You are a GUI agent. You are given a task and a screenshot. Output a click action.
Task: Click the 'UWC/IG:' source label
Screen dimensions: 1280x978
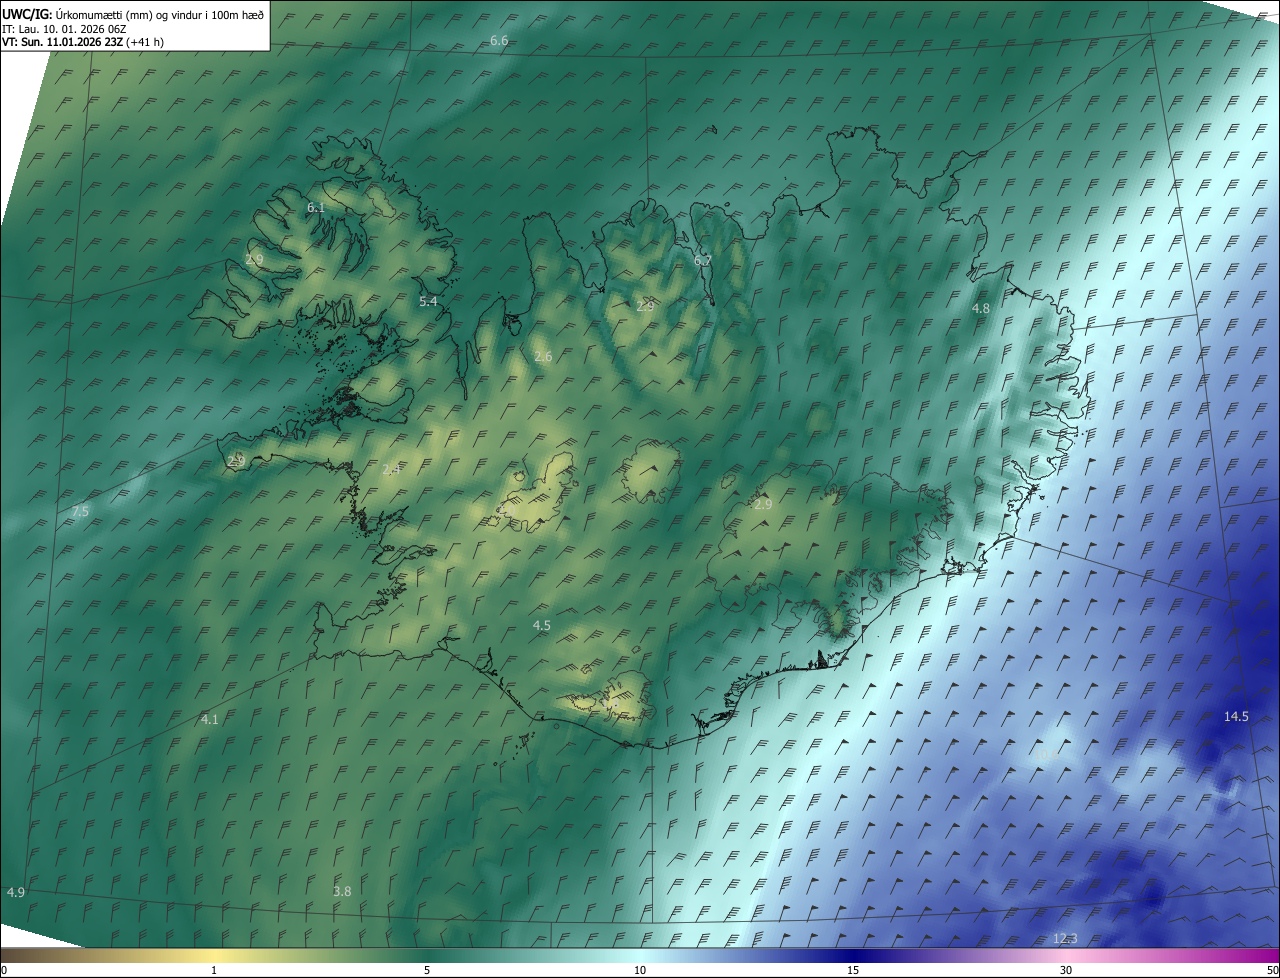pos(27,13)
